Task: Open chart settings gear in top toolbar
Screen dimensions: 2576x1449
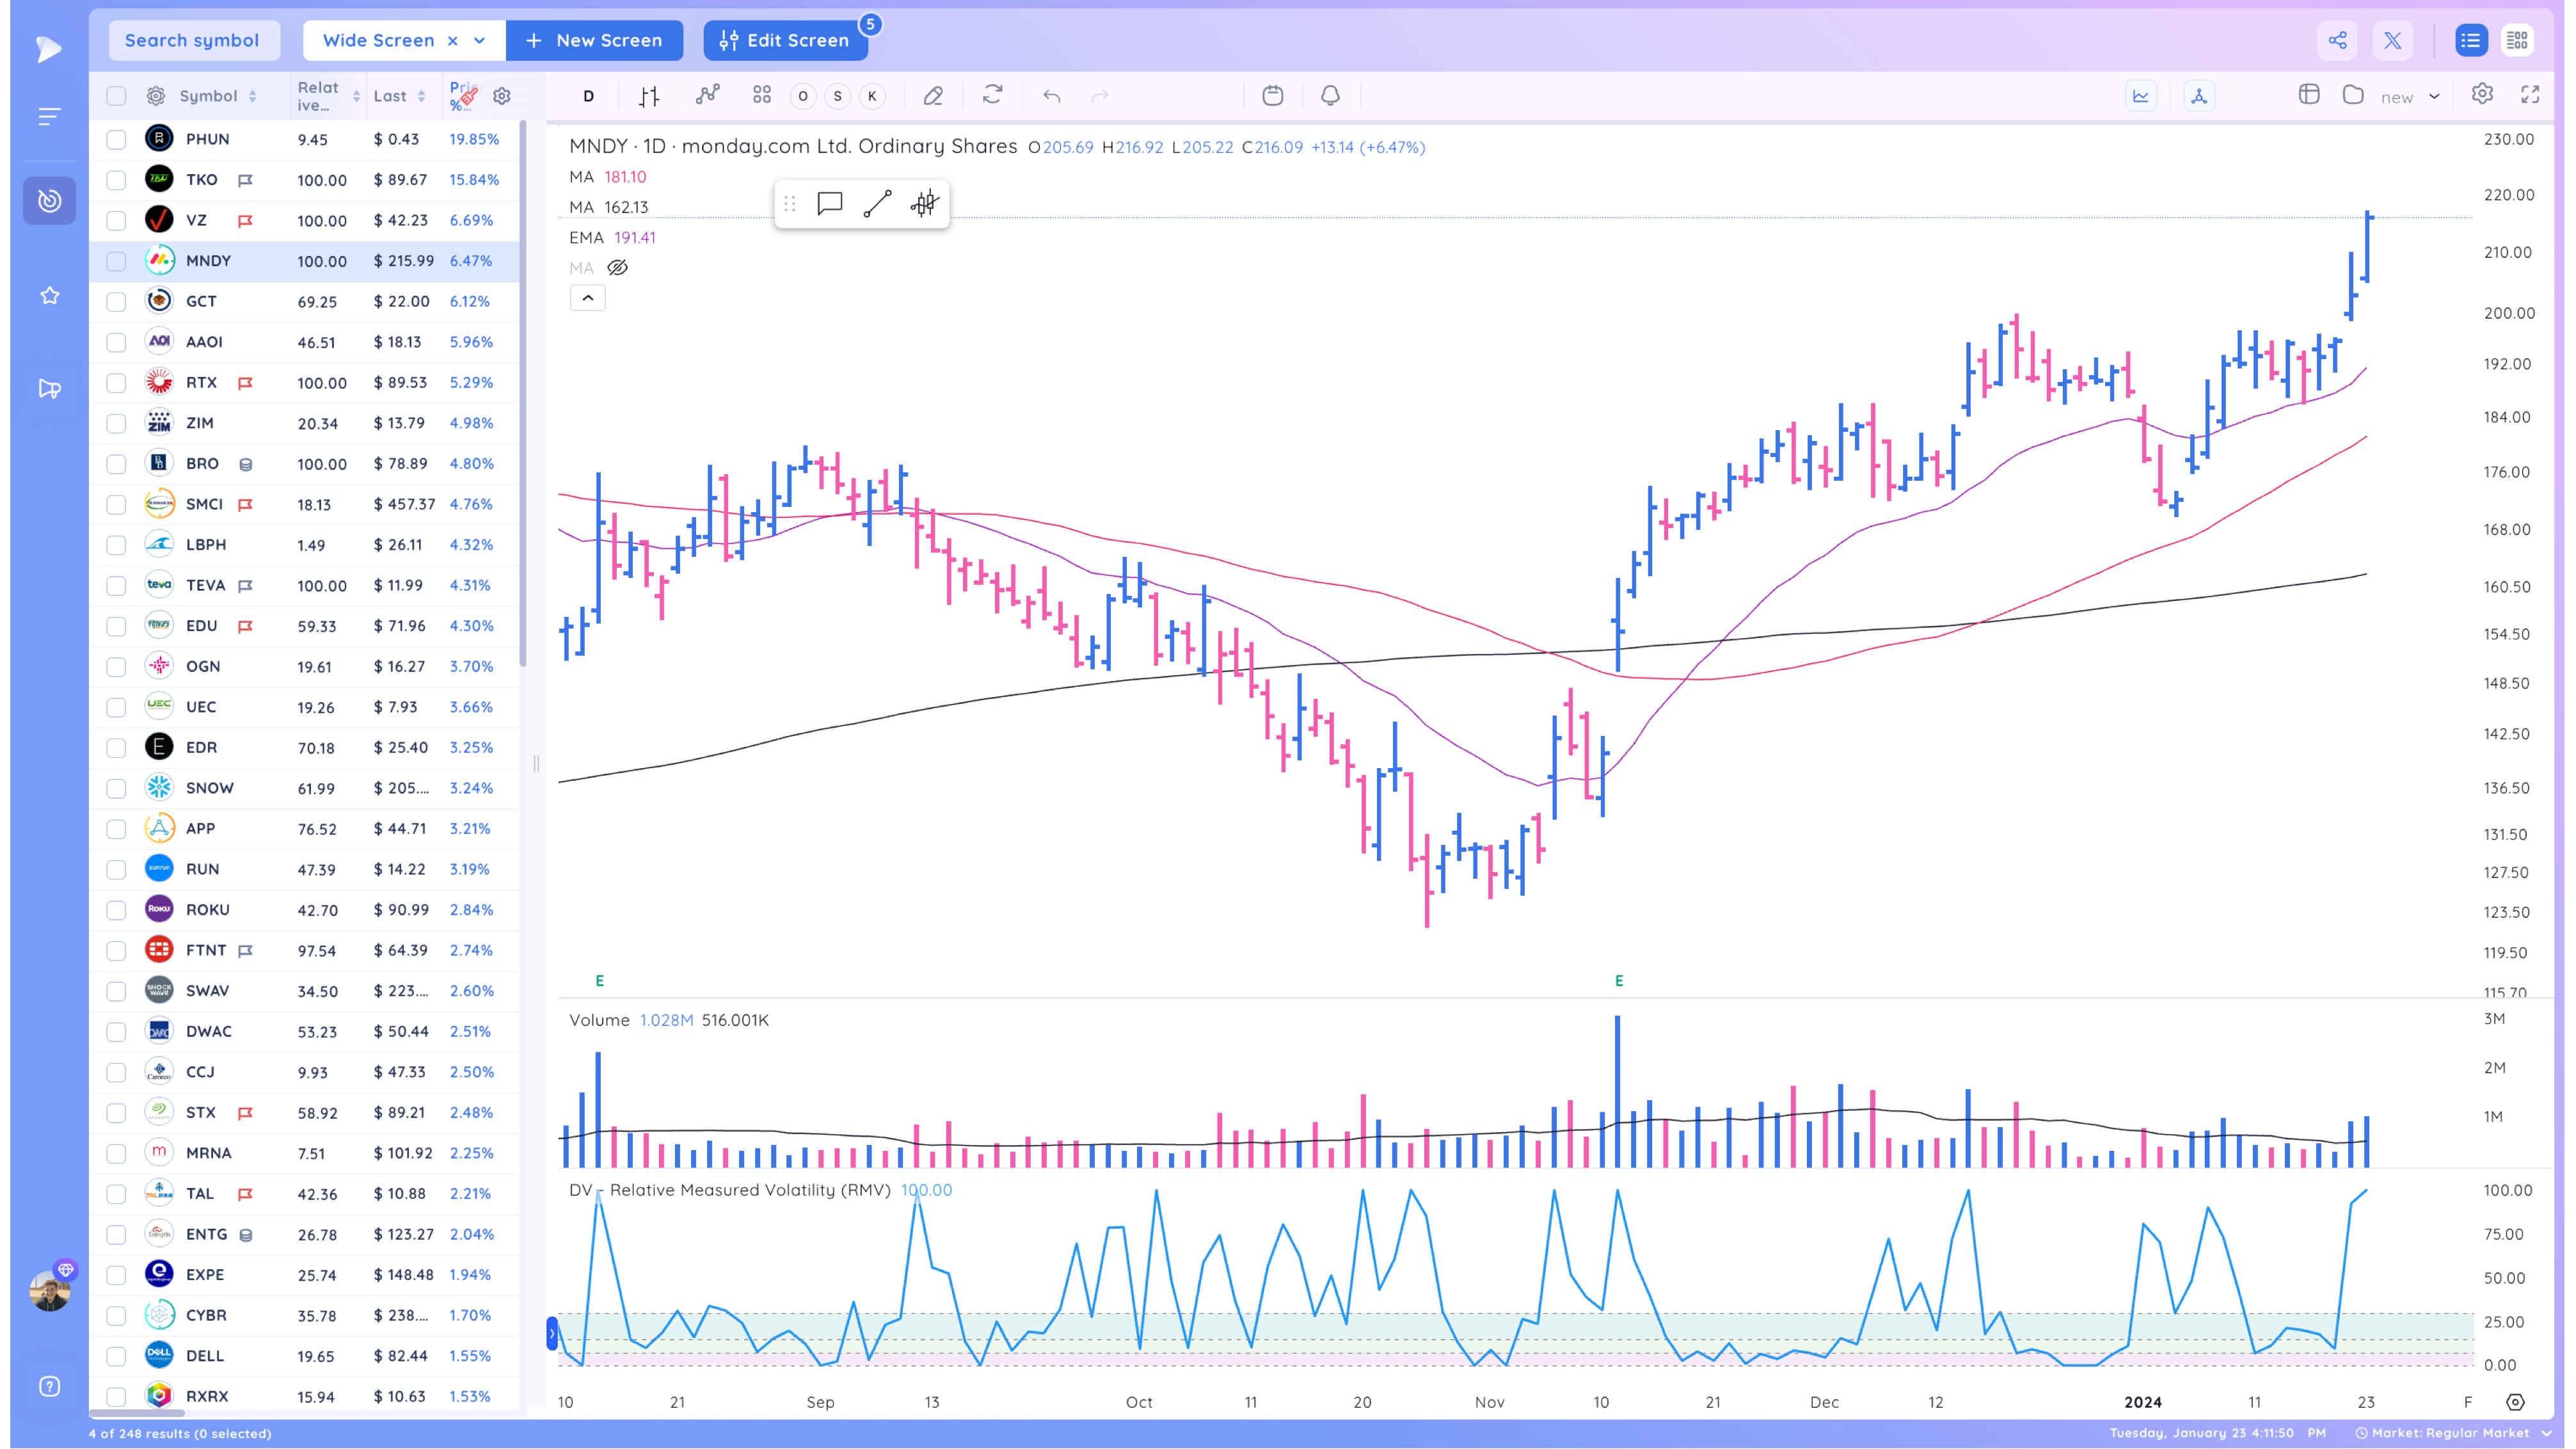Action: click(2482, 94)
